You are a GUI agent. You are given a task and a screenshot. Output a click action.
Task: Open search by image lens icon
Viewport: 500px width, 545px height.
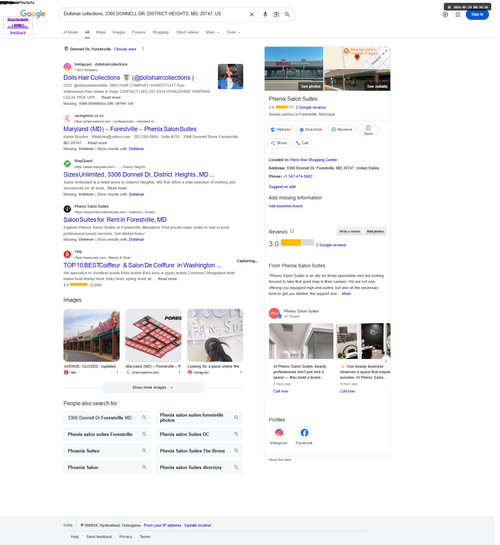point(276,14)
